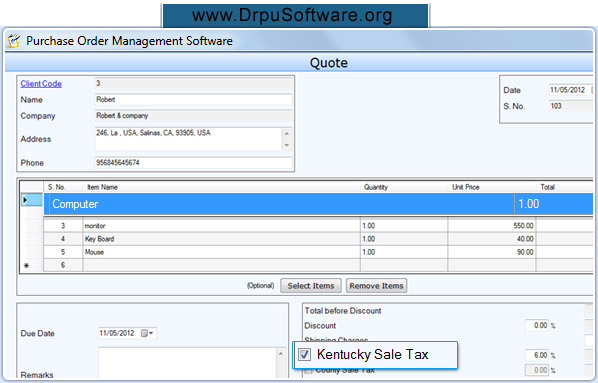Viewport: 598px width, 383px height.
Task: Click the Remove Items button
Action: tap(376, 286)
